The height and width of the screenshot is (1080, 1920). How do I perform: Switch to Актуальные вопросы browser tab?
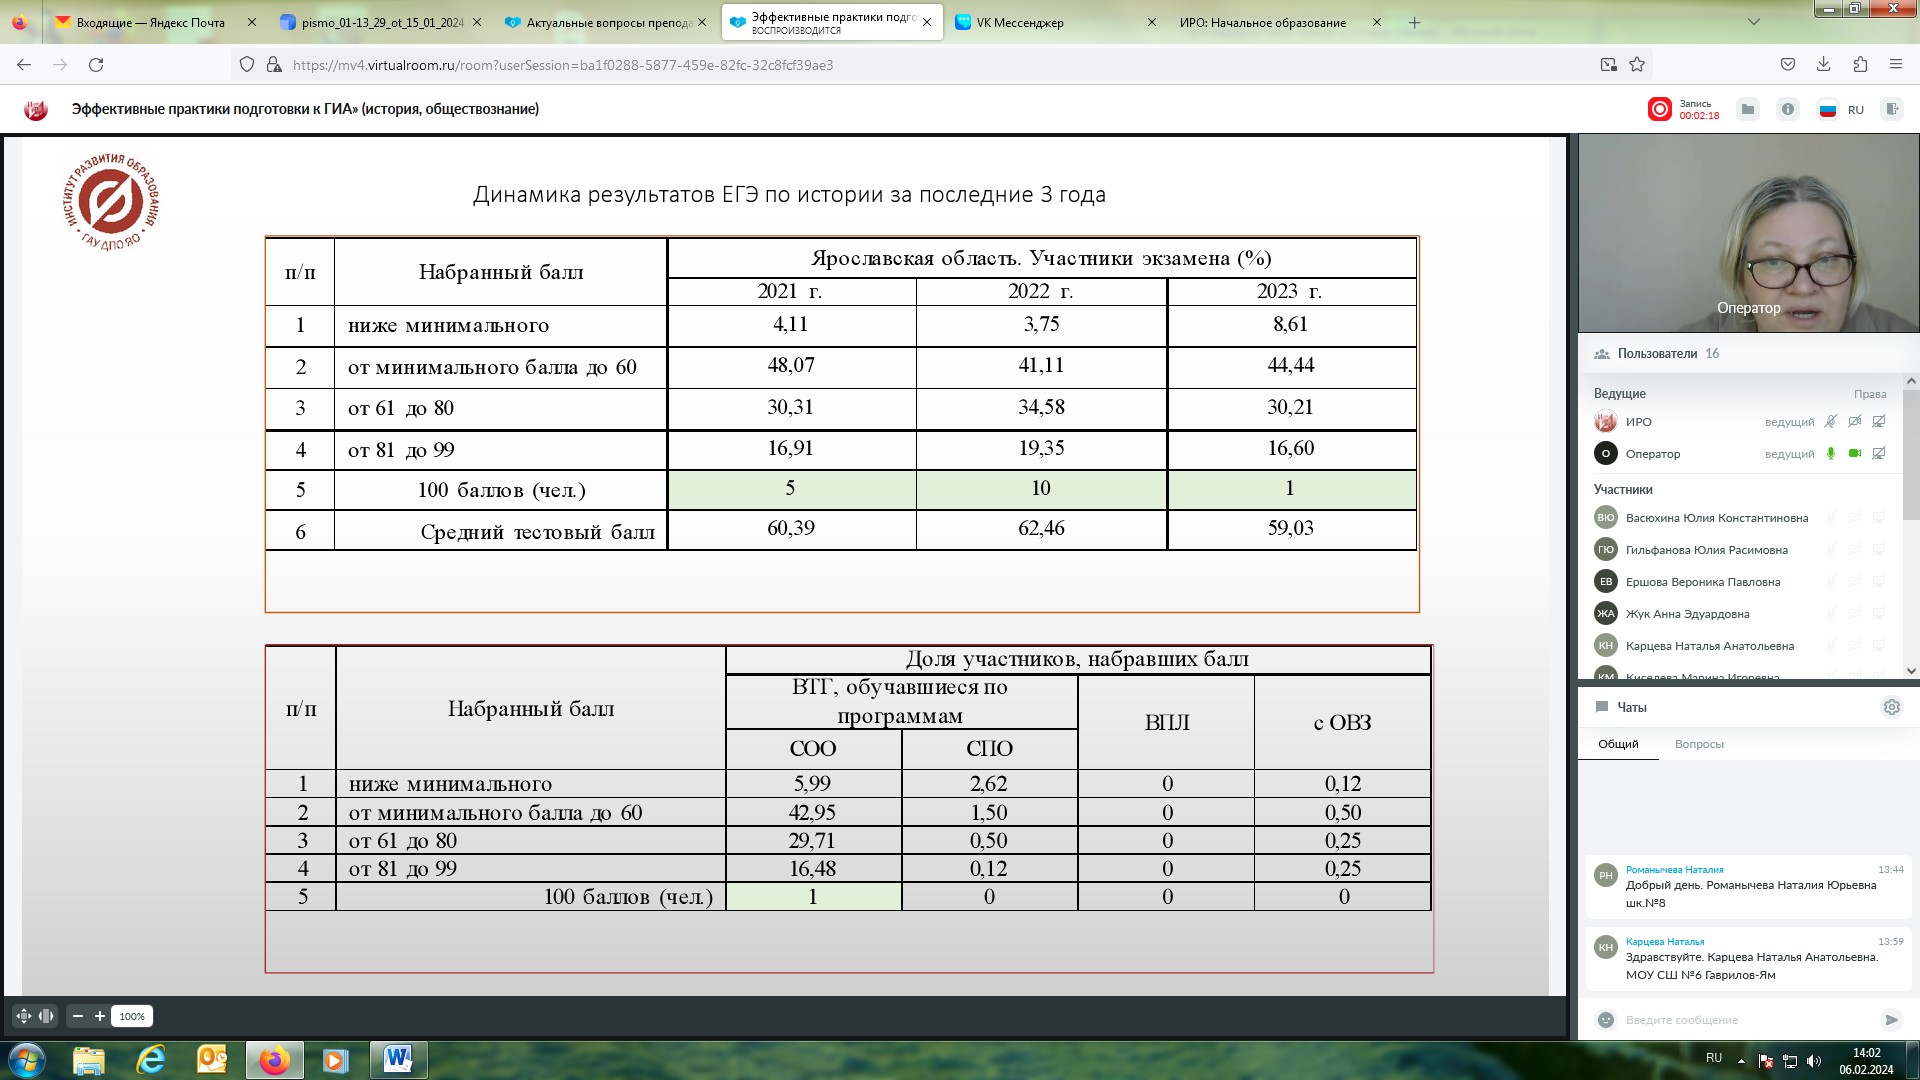(x=608, y=22)
